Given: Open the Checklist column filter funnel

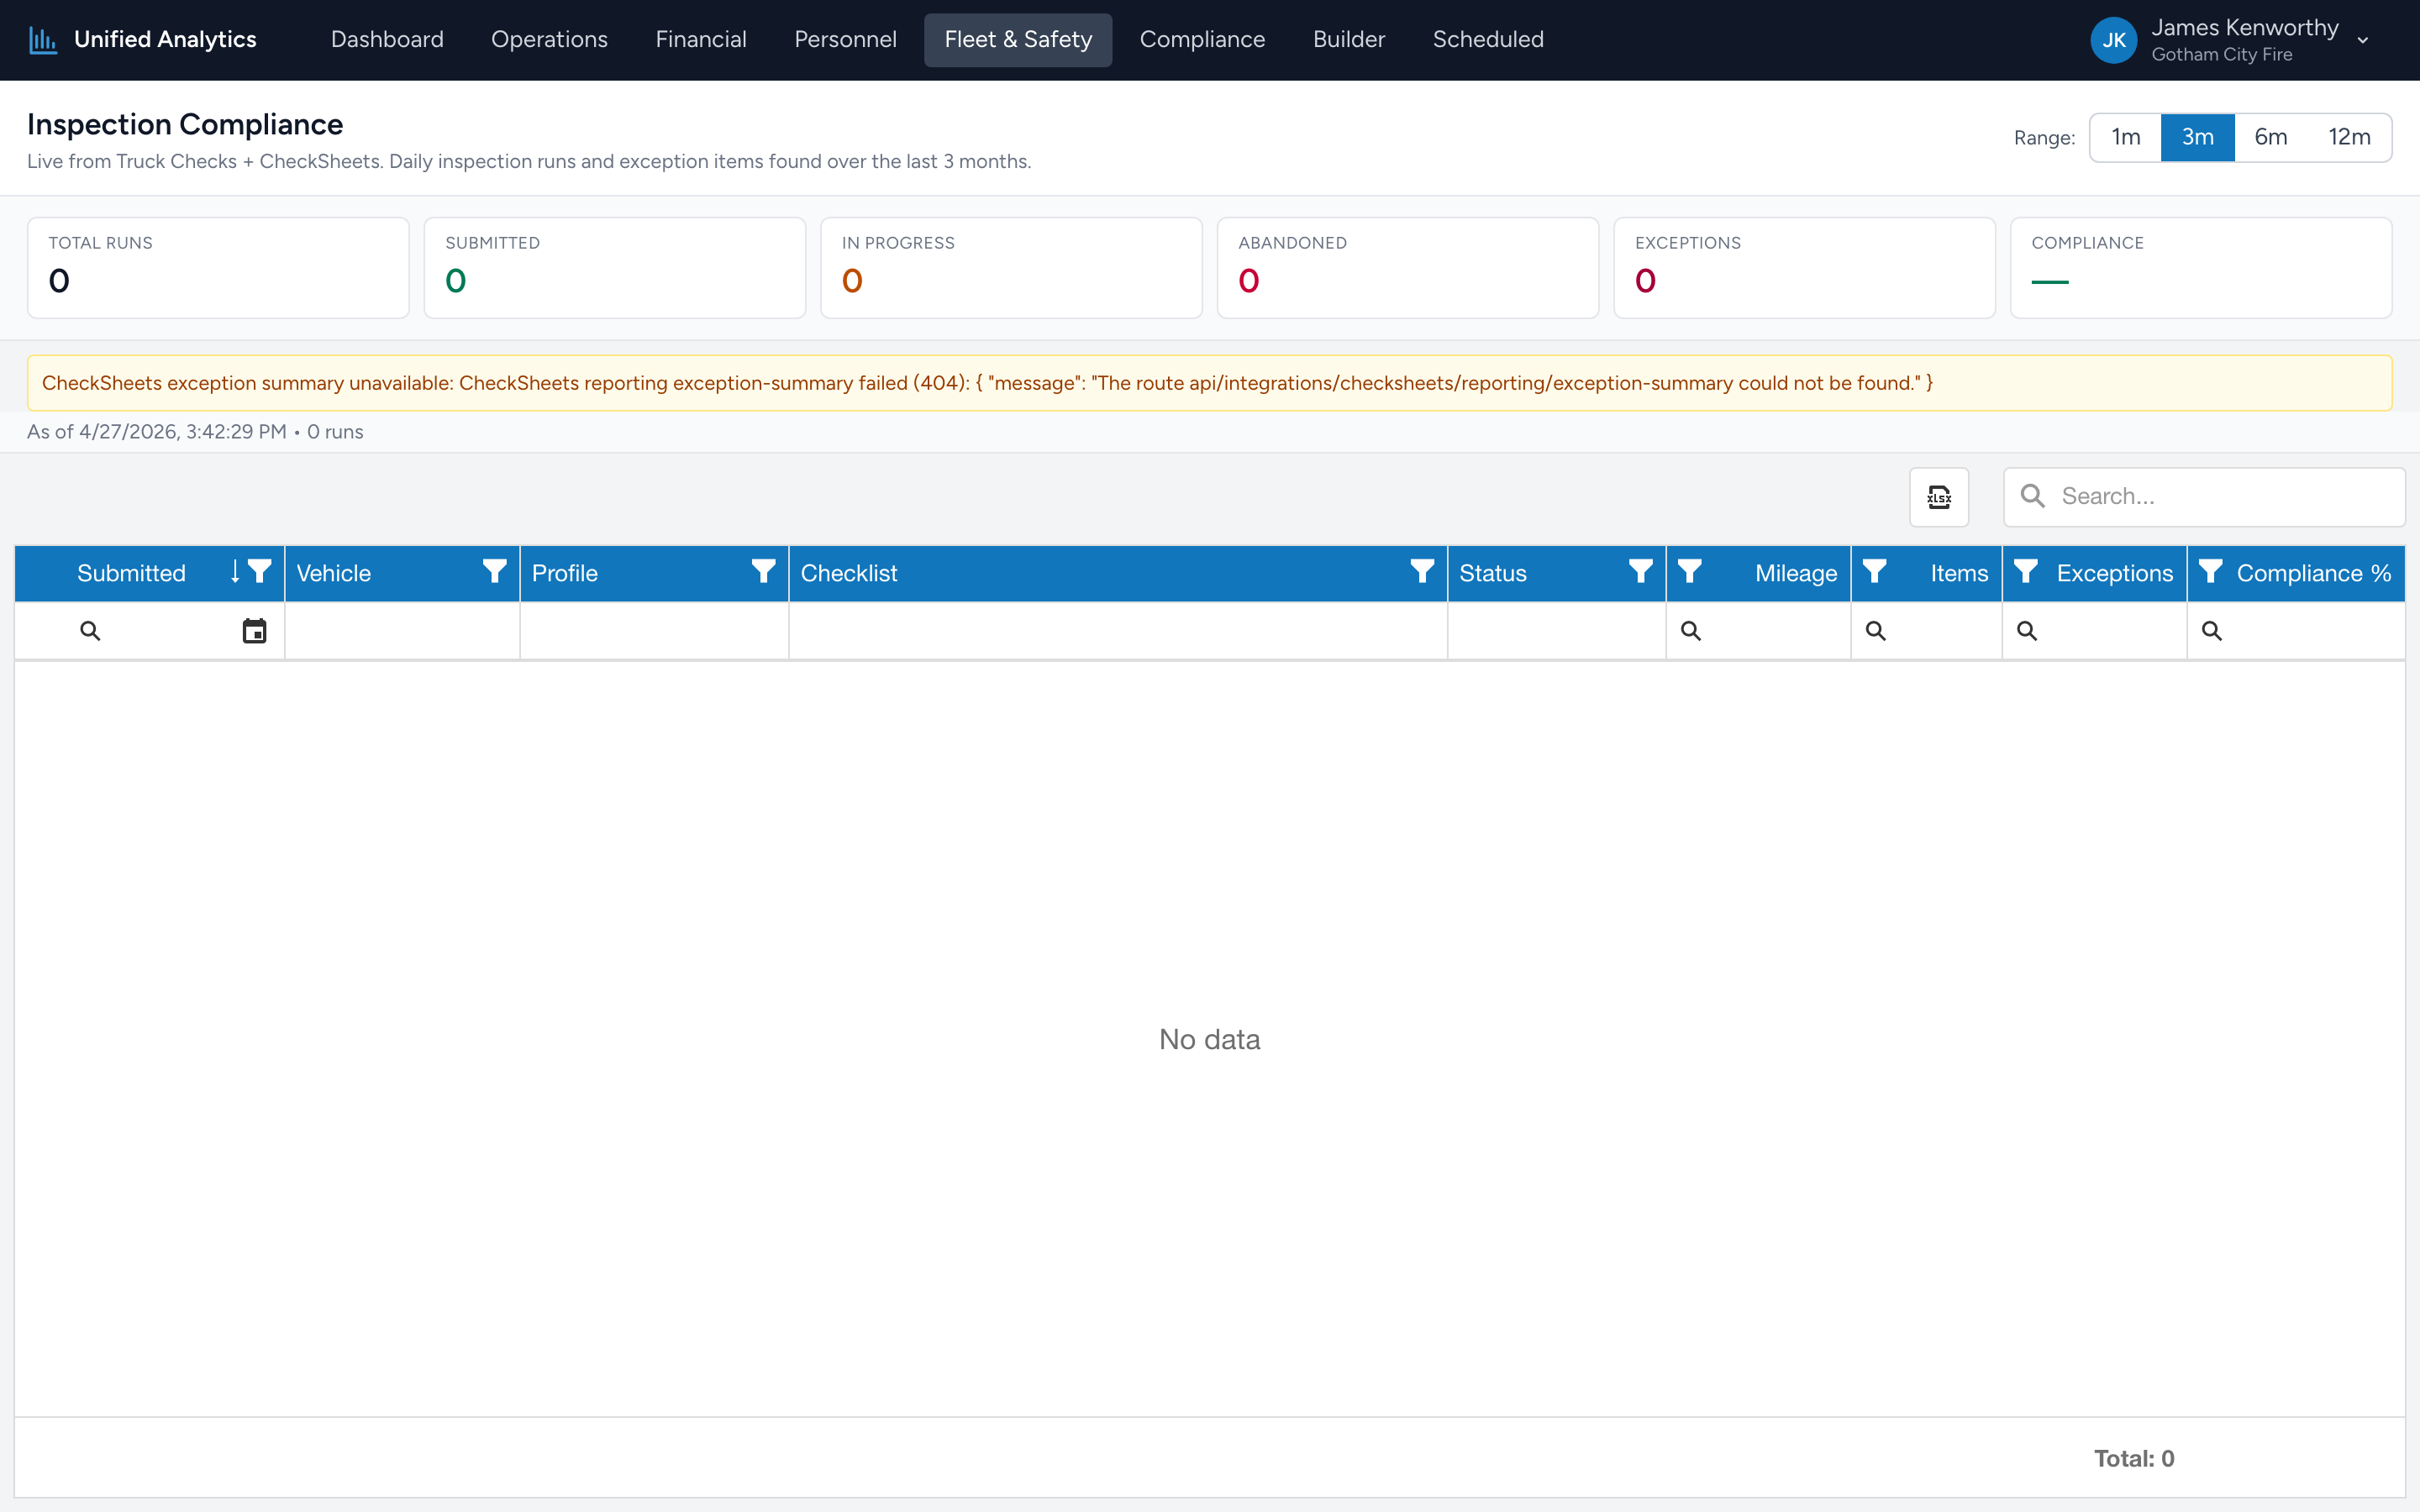Looking at the screenshot, I should (x=1422, y=571).
